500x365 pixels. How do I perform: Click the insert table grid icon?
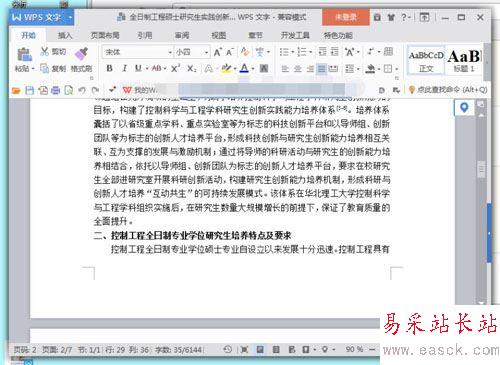(388, 51)
